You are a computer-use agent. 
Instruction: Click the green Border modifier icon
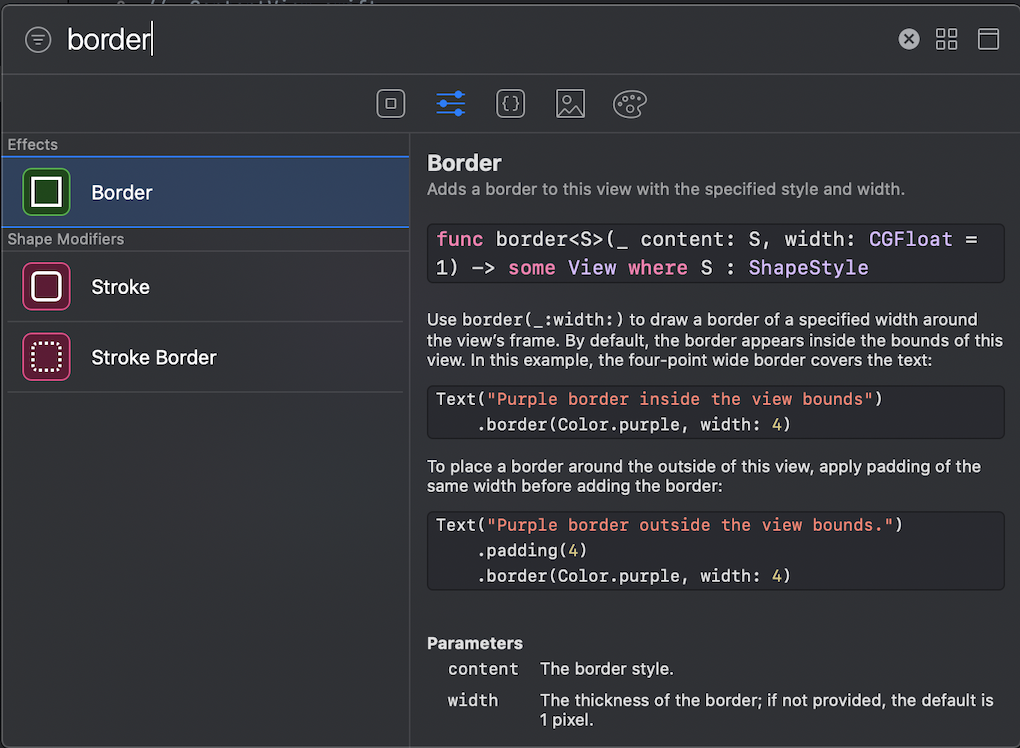click(x=46, y=192)
